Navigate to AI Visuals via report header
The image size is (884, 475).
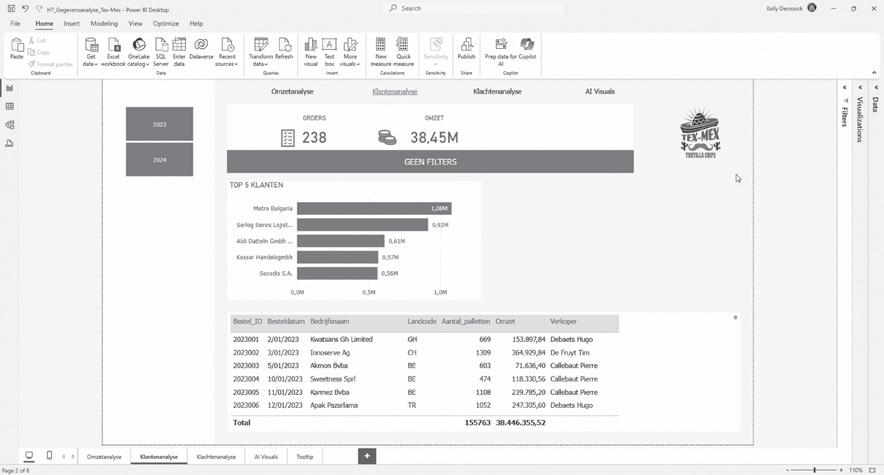coord(600,91)
